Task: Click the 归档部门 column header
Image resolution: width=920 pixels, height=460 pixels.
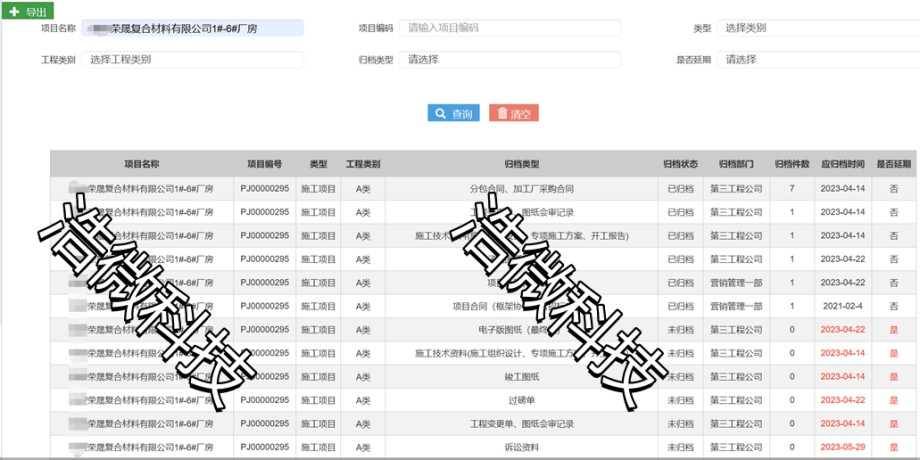Action: coord(736,164)
